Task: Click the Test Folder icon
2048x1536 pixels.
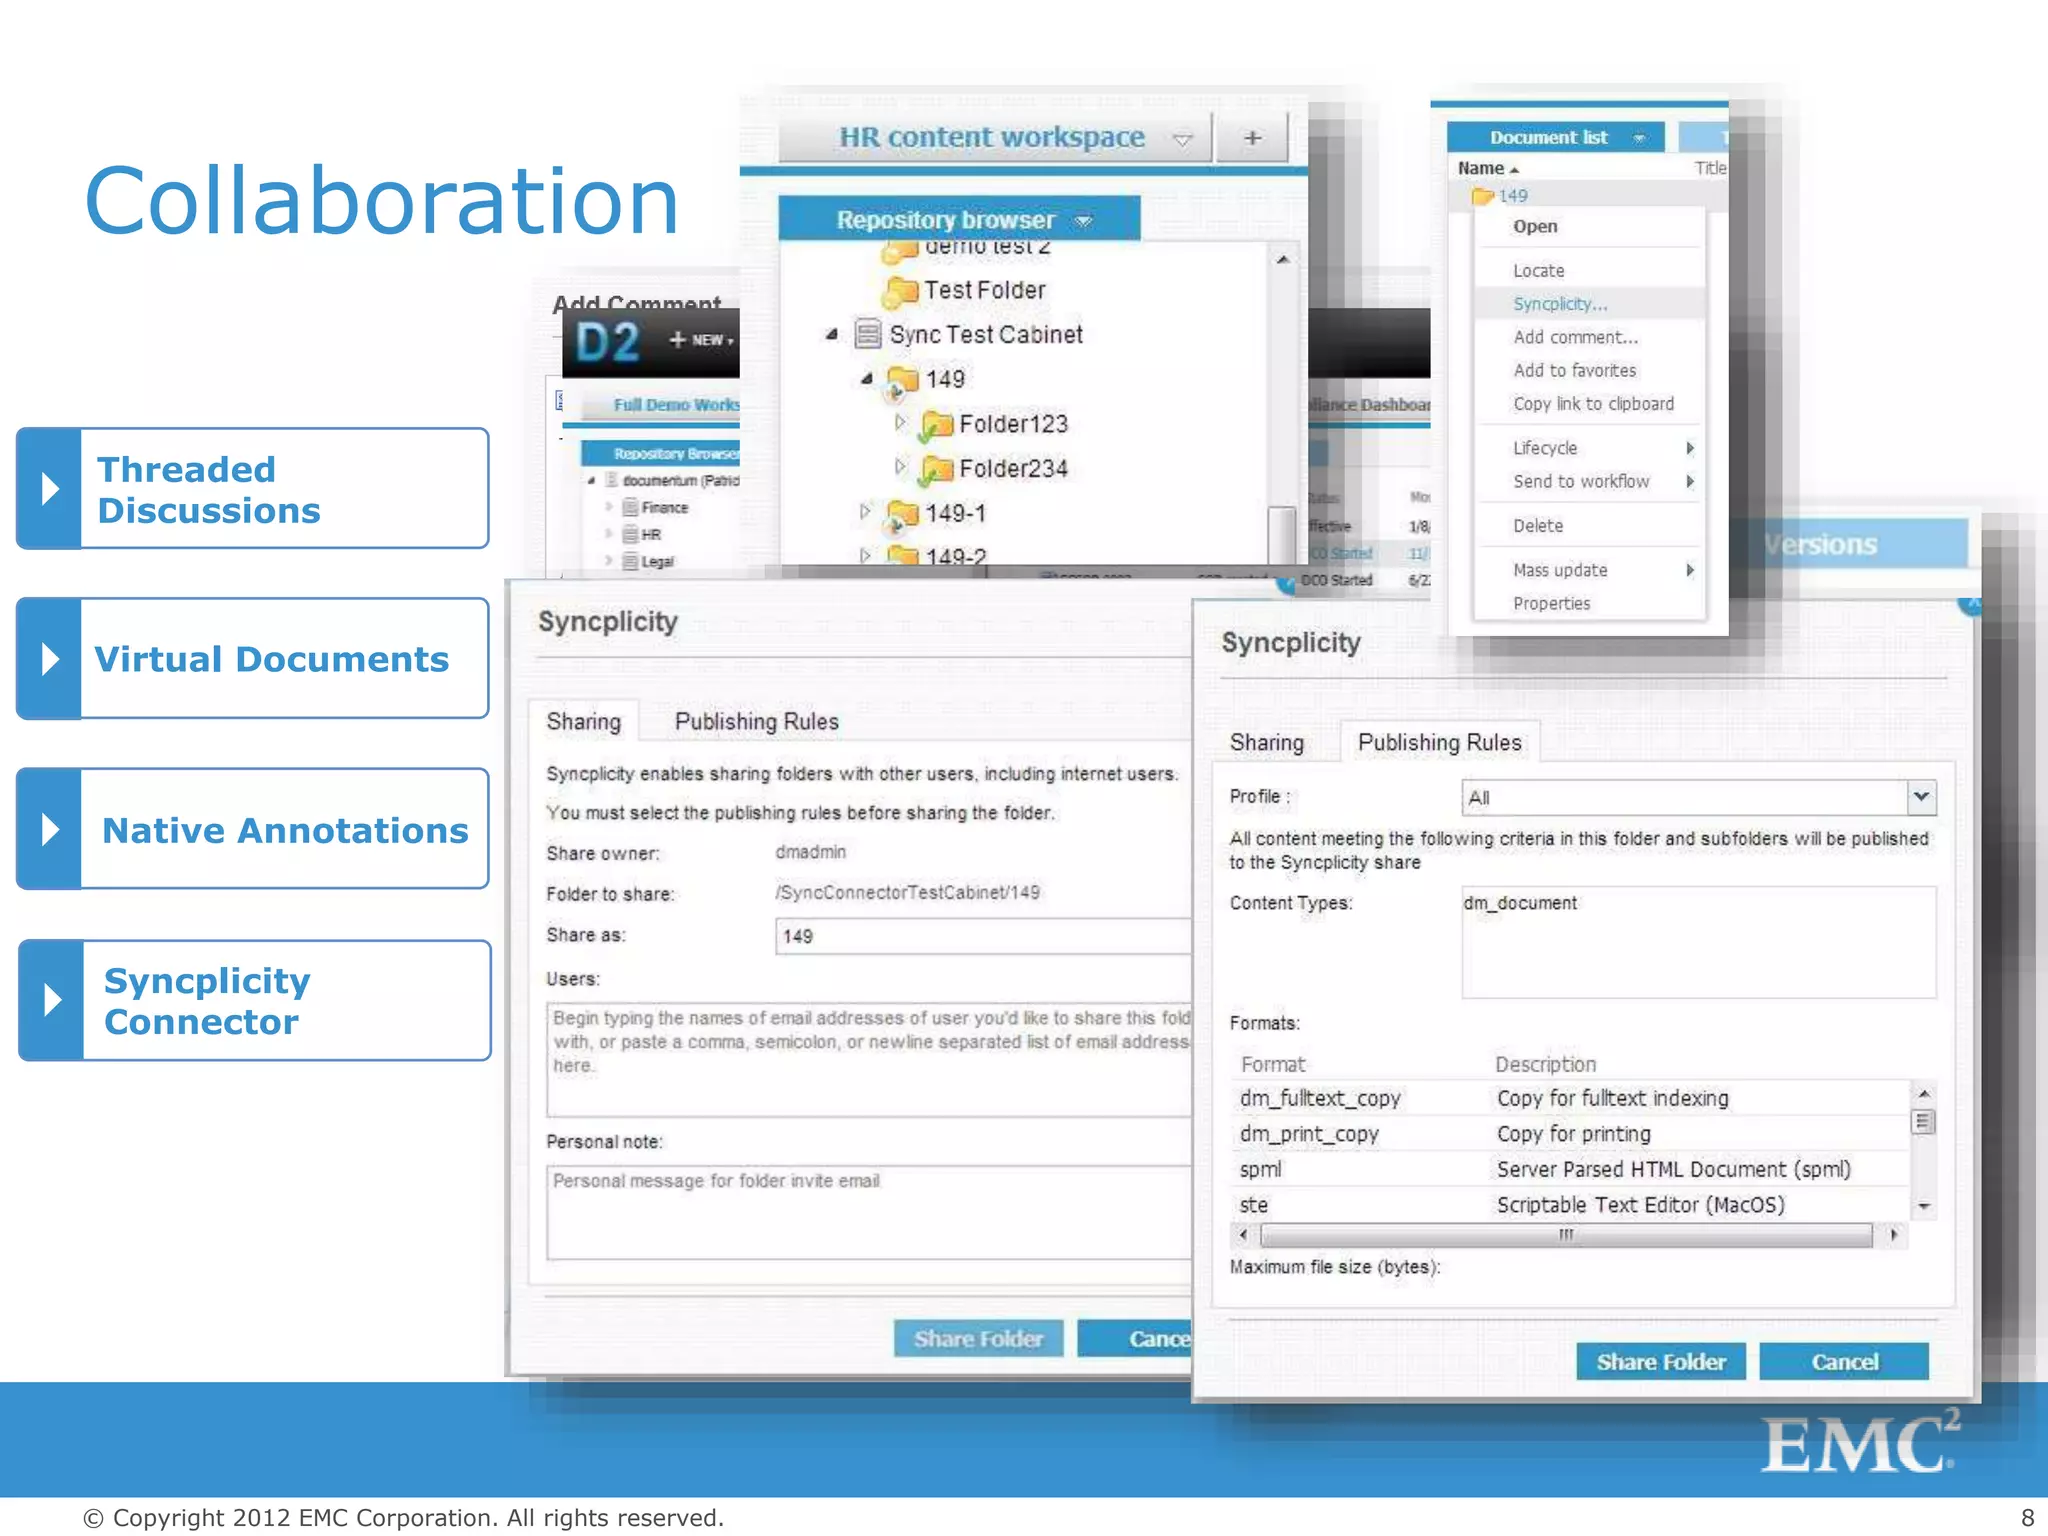Action: pyautogui.click(x=901, y=291)
